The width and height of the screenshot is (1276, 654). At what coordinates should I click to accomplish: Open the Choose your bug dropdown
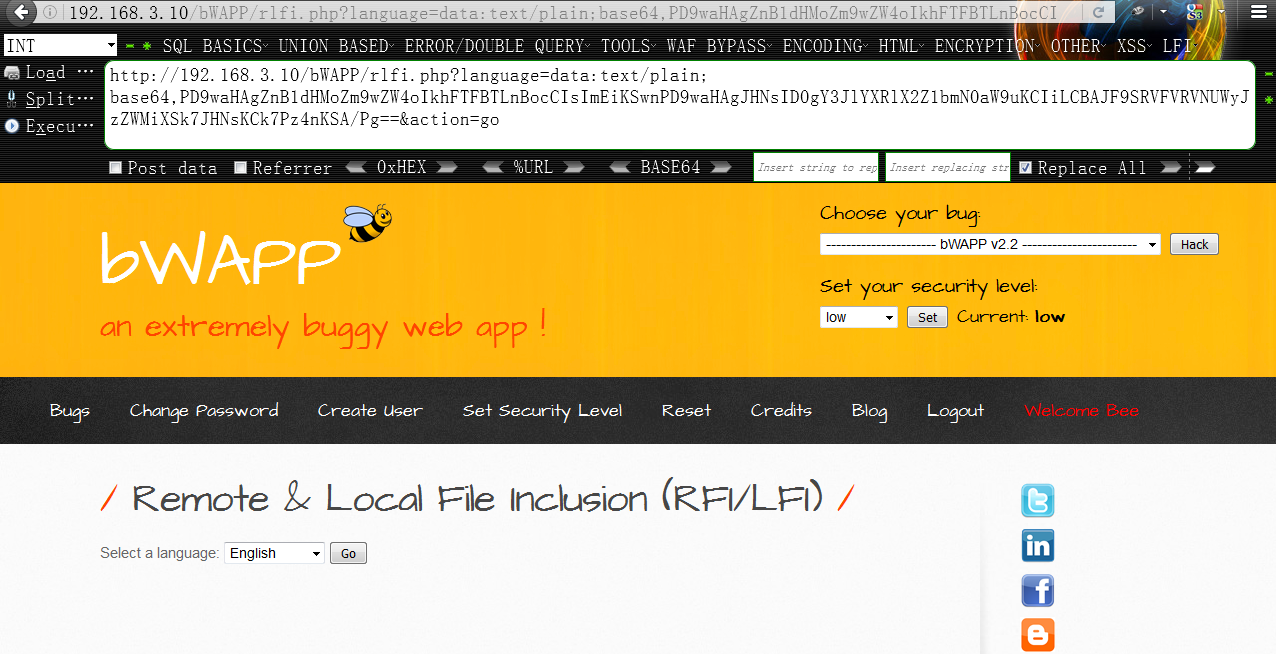[x=990, y=244]
